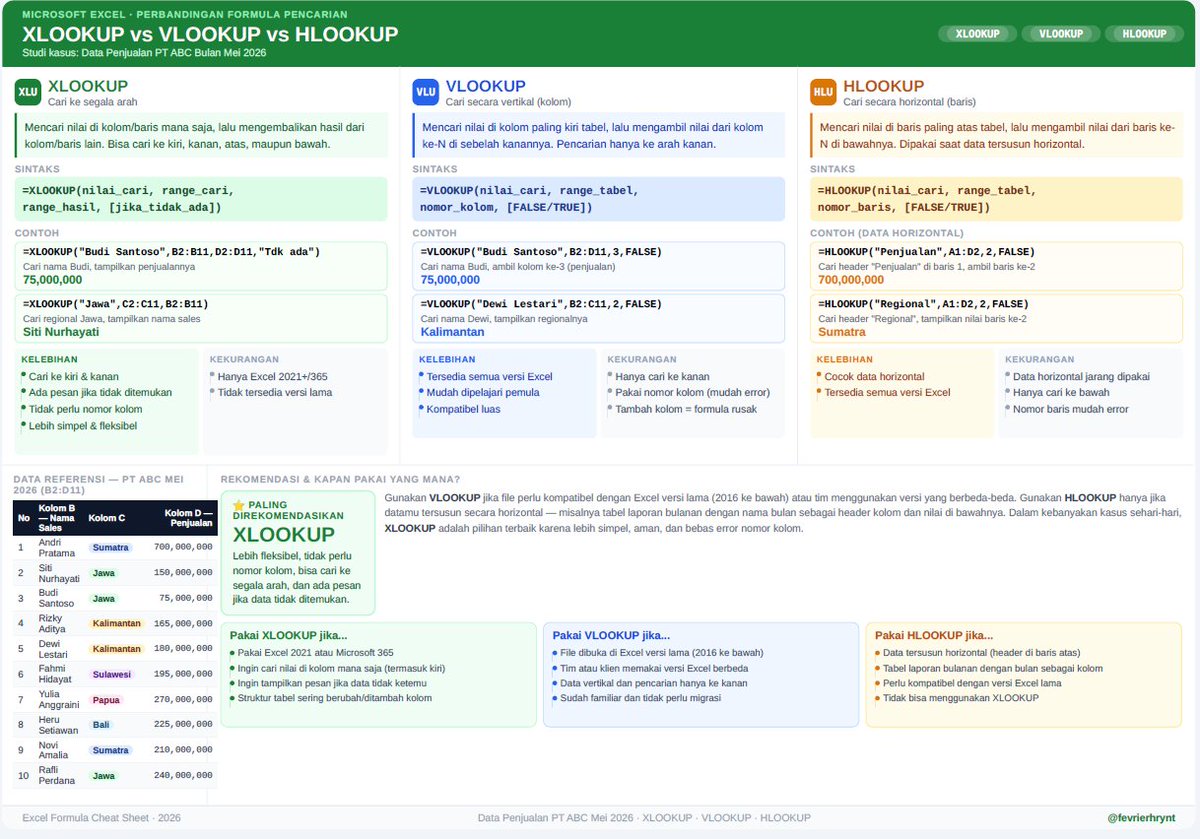This screenshot has width=1200, height=839.
Task: Click the "Kolom C" table header
Action: (x=107, y=518)
